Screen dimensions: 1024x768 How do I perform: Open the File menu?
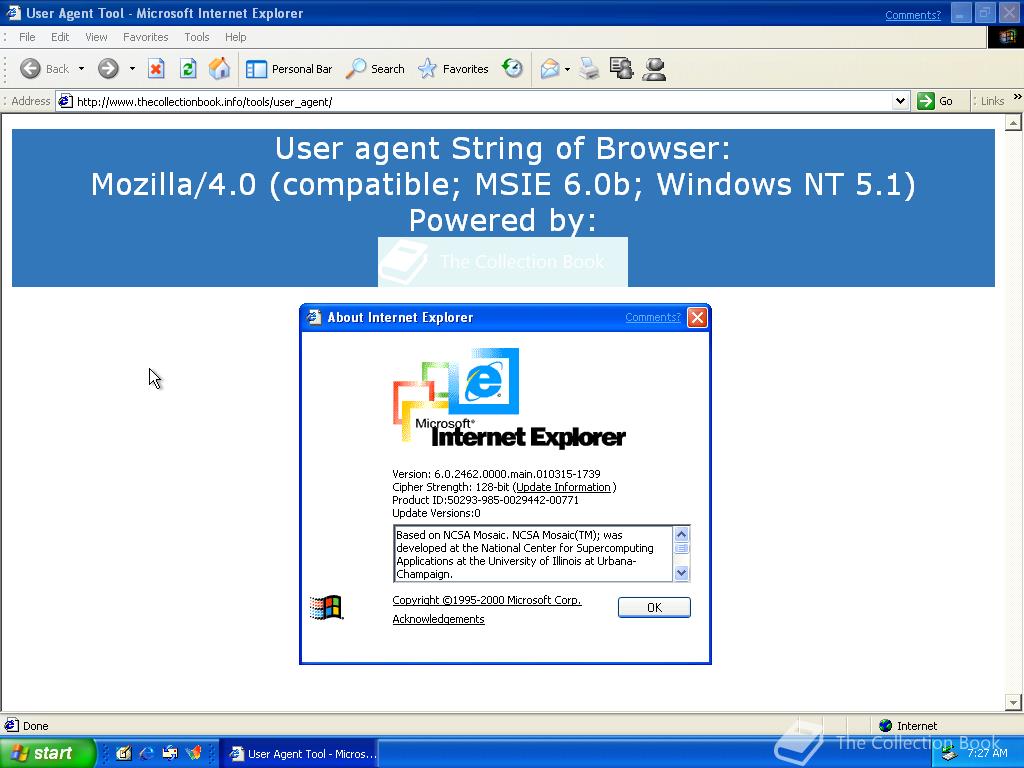coord(27,37)
